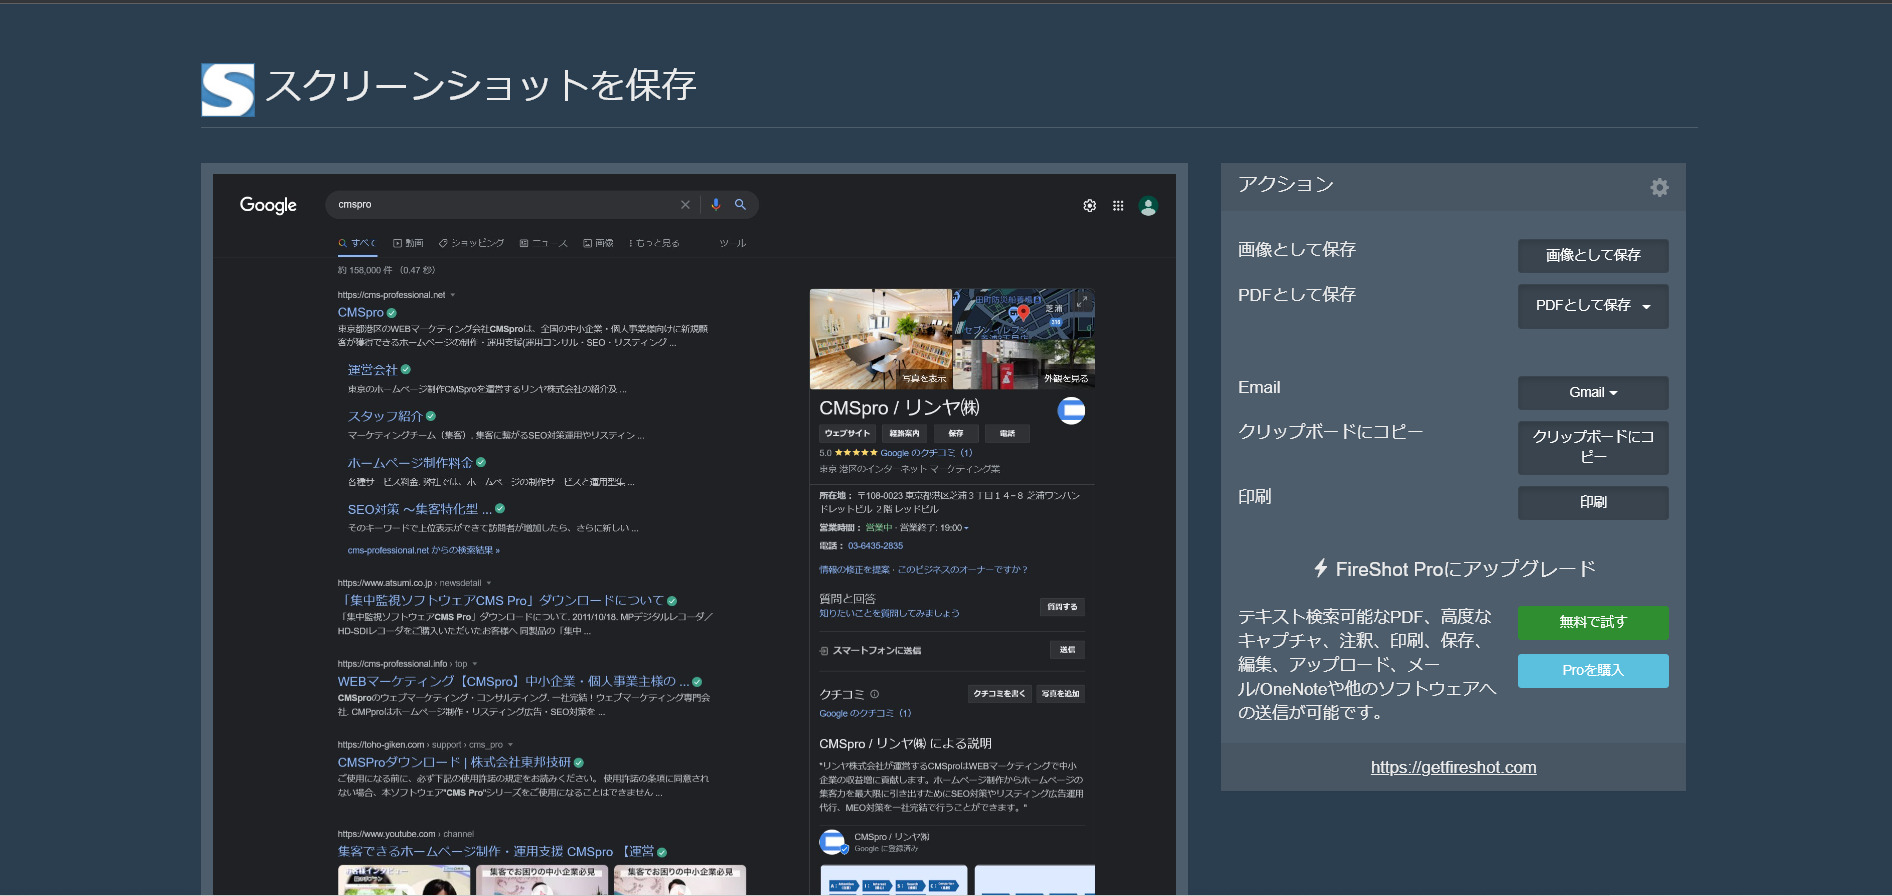The height and width of the screenshot is (896, 1892).
Task: Click the office interior photo in preview knowledge panel
Action: coord(880,339)
